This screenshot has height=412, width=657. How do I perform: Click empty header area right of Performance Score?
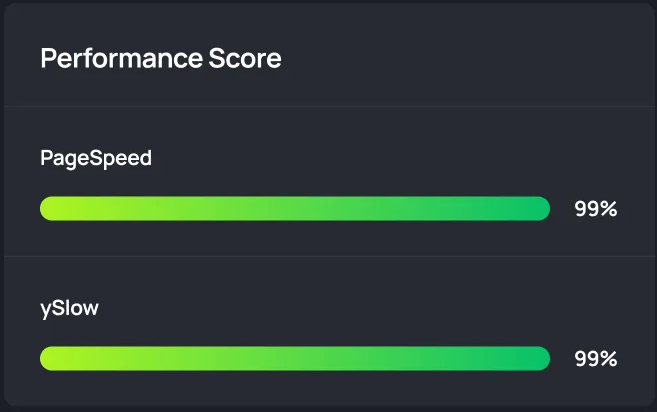point(460,59)
